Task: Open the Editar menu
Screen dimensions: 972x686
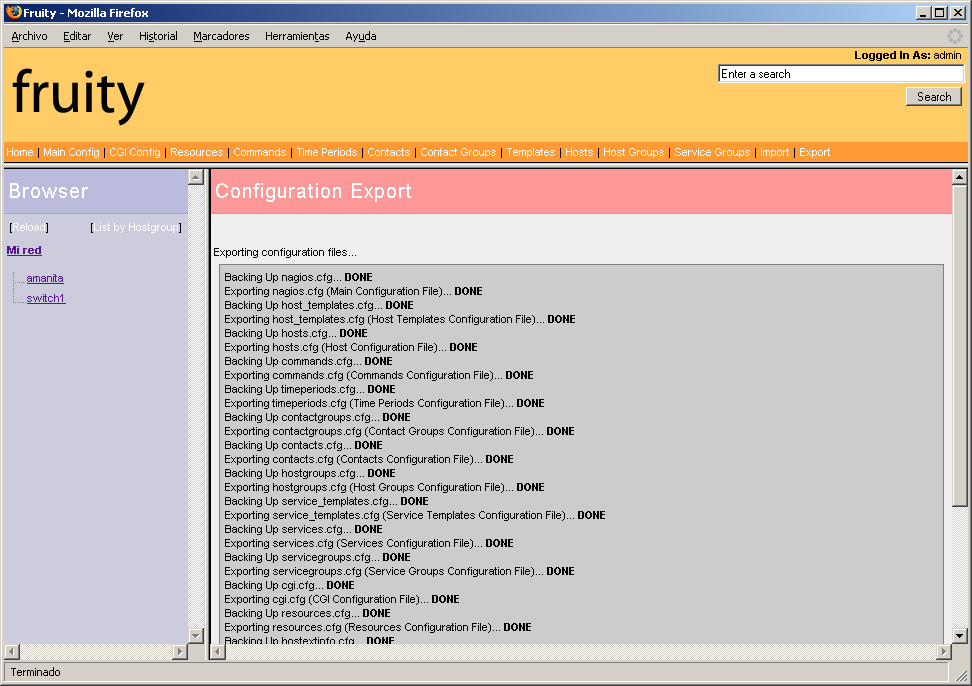Action: pos(77,36)
